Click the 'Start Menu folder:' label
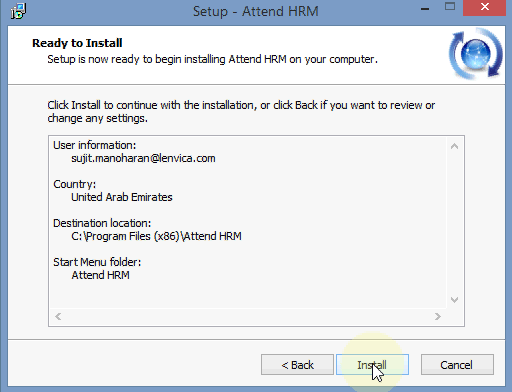This screenshot has height=392, width=512. coord(97,262)
